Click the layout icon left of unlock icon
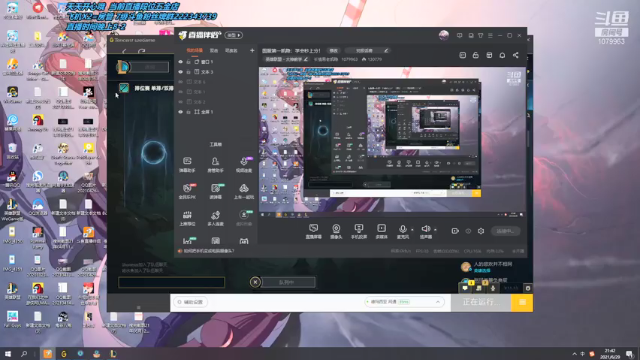 coord(462,55)
